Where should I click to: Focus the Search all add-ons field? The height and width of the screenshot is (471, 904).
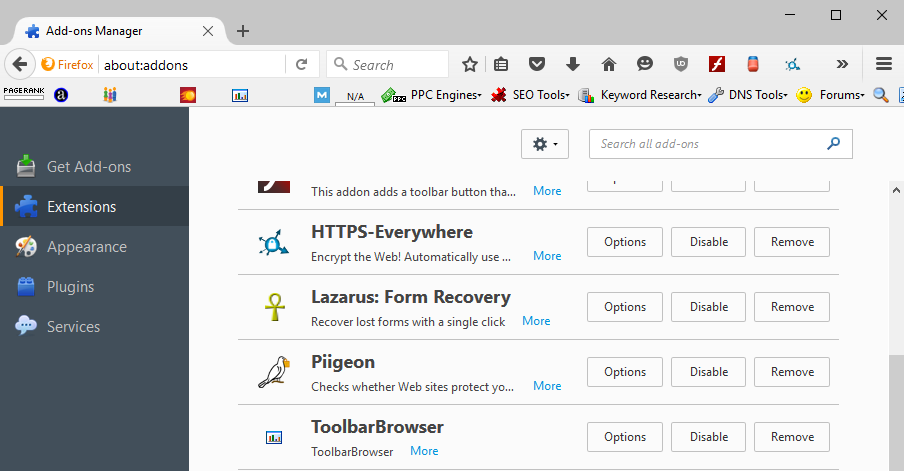(721, 144)
